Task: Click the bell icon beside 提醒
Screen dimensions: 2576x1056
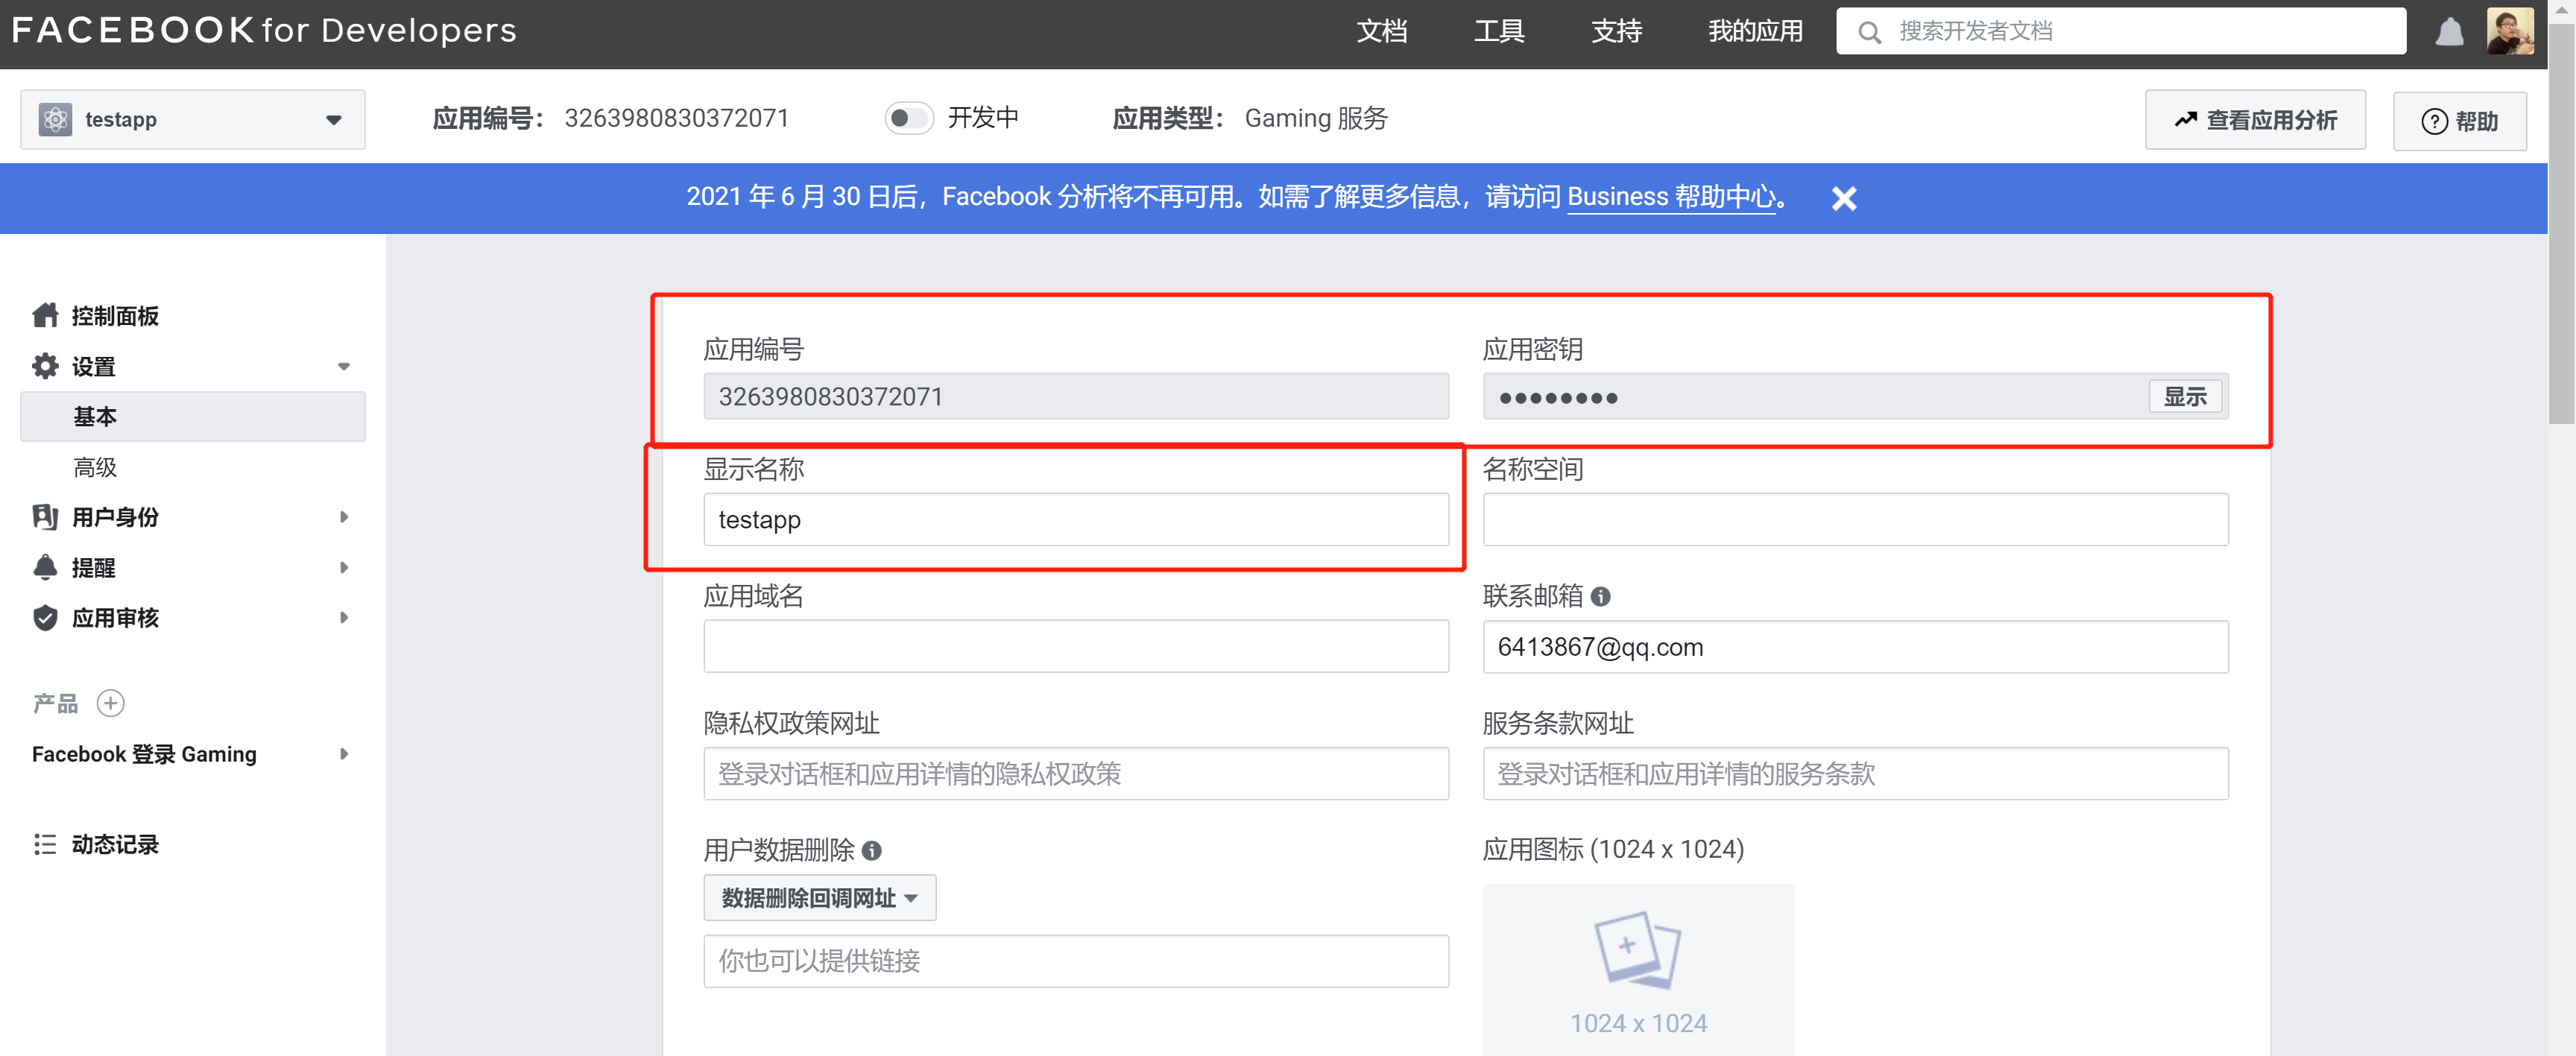Action: tap(45, 568)
